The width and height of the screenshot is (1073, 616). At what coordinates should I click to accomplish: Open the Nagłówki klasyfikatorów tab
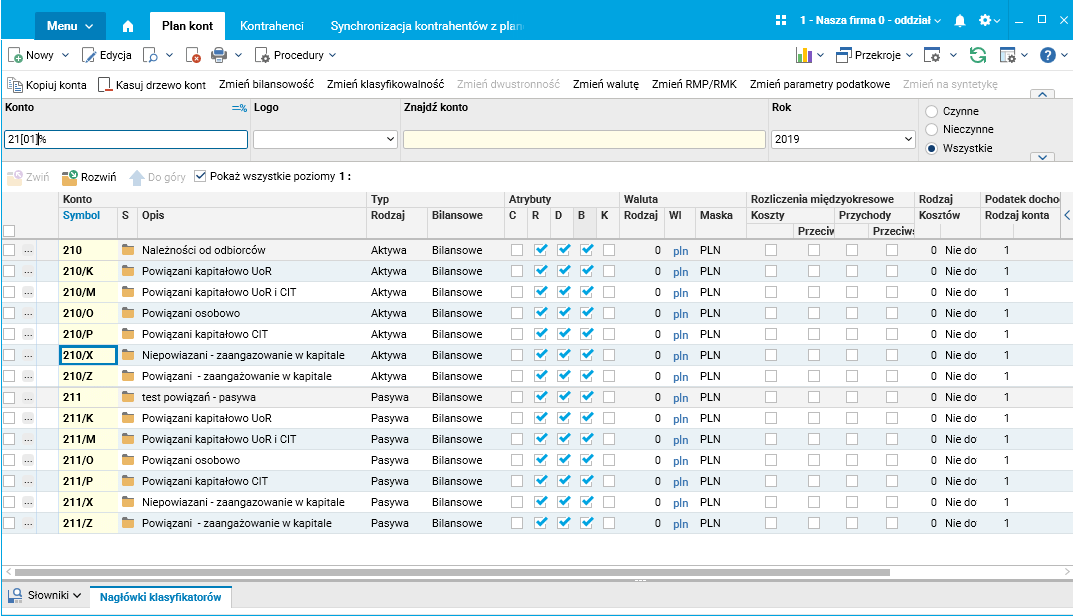click(x=160, y=596)
